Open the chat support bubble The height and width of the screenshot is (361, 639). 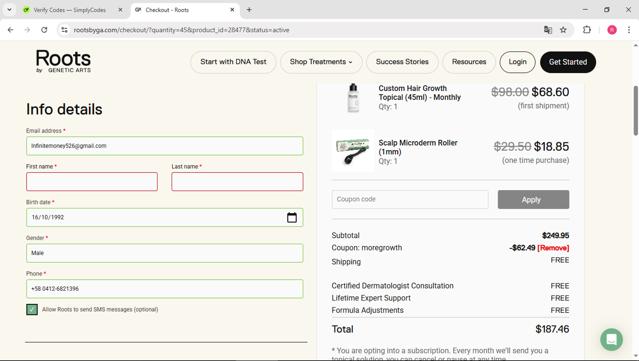611,339
